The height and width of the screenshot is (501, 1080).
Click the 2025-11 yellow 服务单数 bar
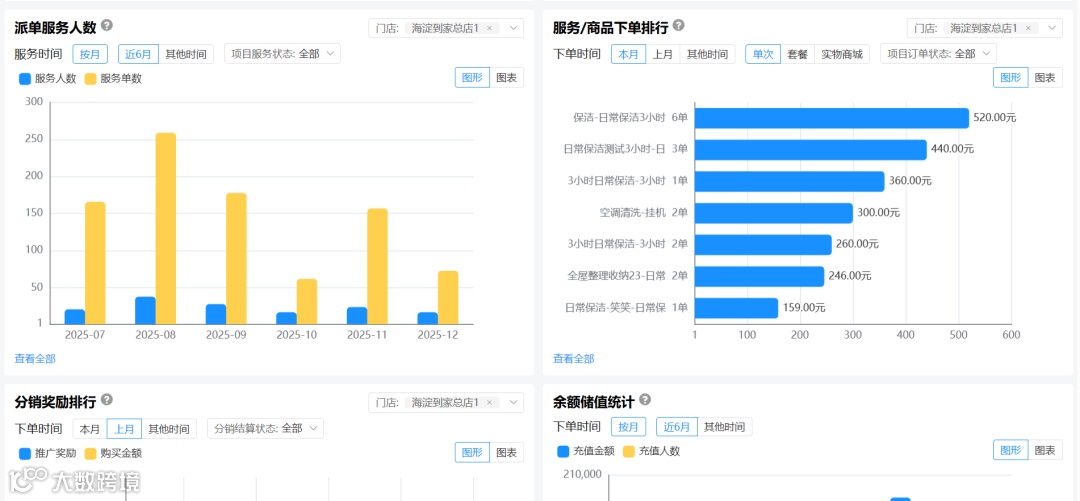[x=377, y=266]
